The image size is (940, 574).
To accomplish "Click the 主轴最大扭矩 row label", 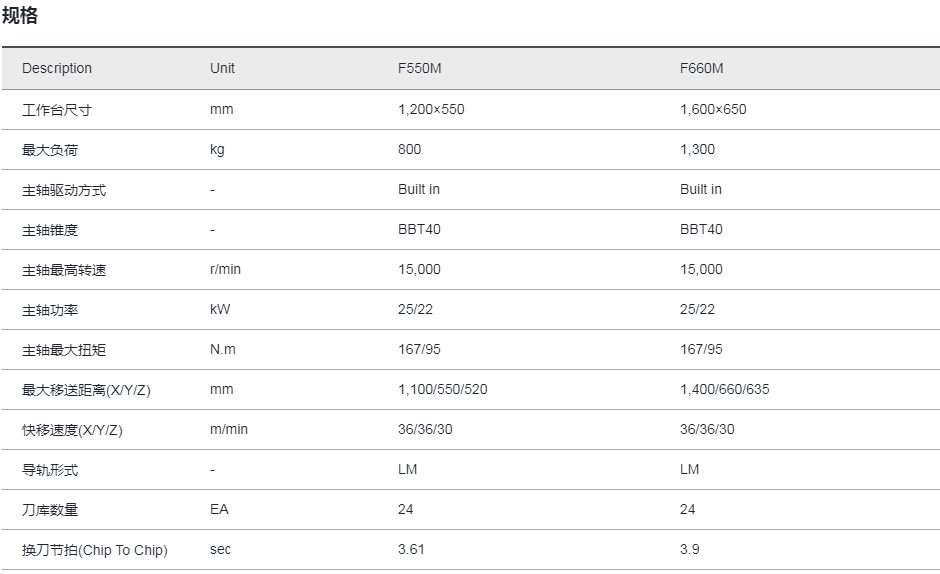I will click(x=63, y=349).
